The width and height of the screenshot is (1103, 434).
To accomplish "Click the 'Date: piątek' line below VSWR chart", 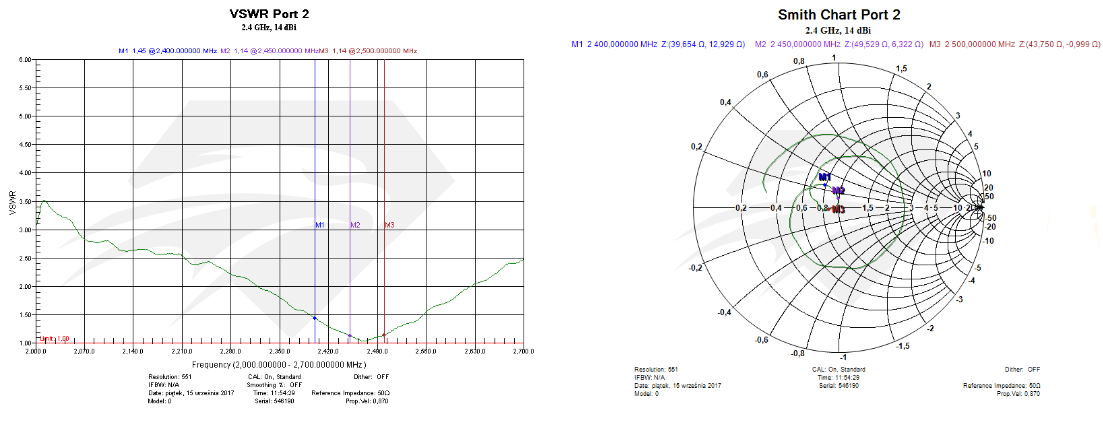I will [191, 393].
